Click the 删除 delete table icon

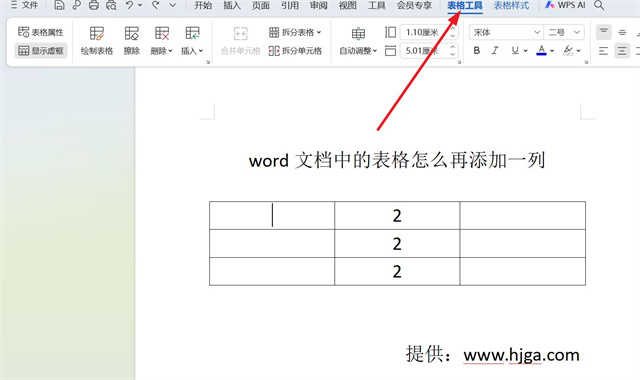point(162,33)
